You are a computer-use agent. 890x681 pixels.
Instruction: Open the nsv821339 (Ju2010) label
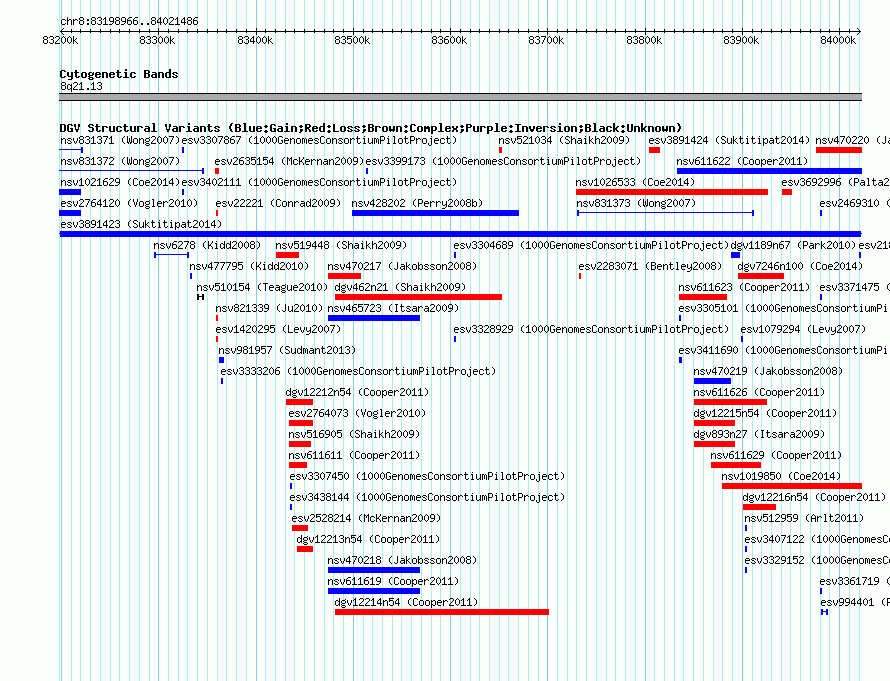pos(269,308)
